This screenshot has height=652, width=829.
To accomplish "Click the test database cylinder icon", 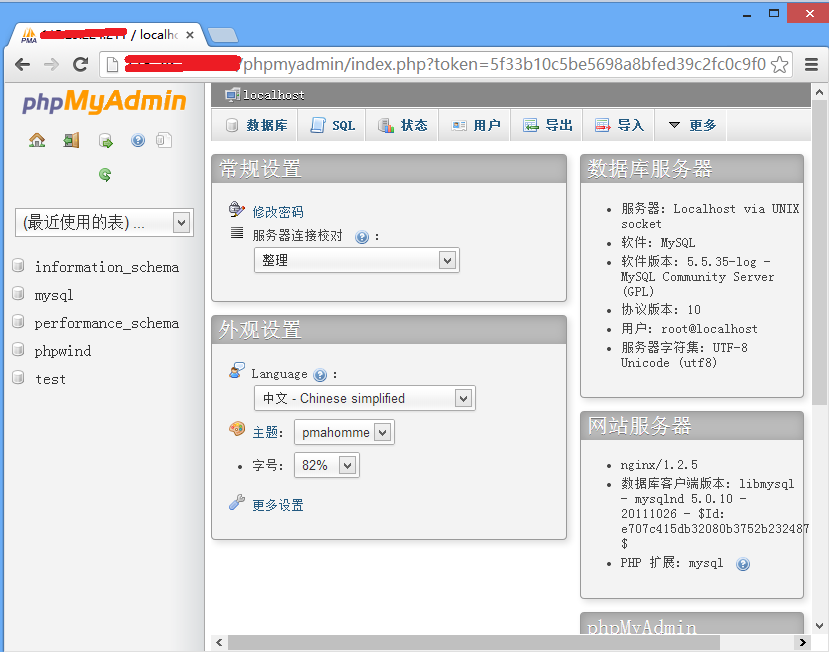I will click(19, 377).
